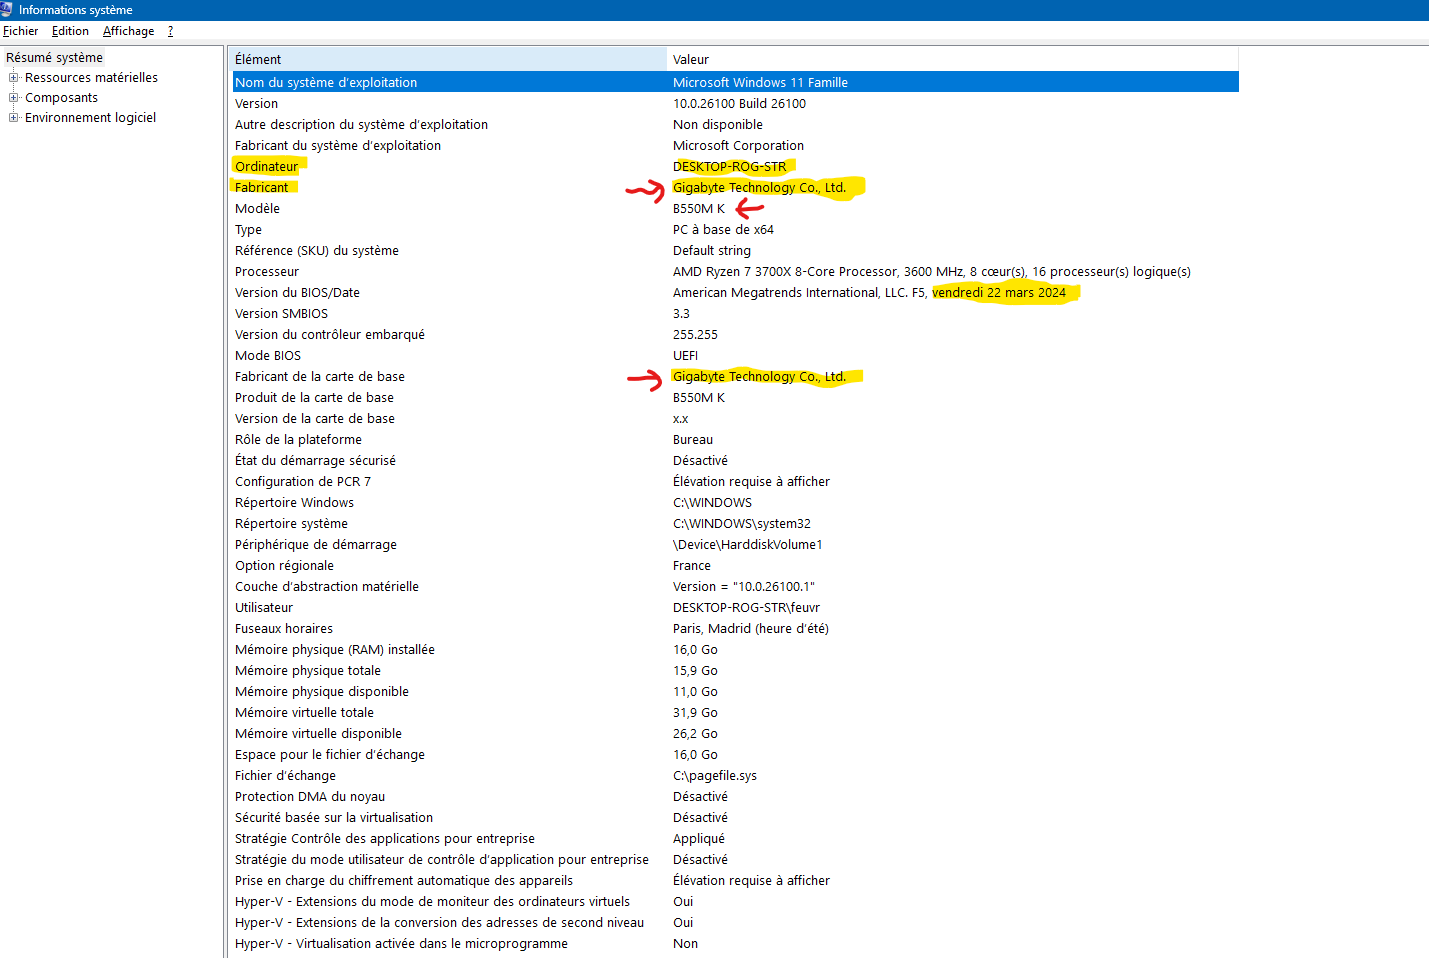Image resolution: width=1429 pixels, height=958 pixels.
Task: Select État du démarrage sécurisé row
Action: click(315, 461)
